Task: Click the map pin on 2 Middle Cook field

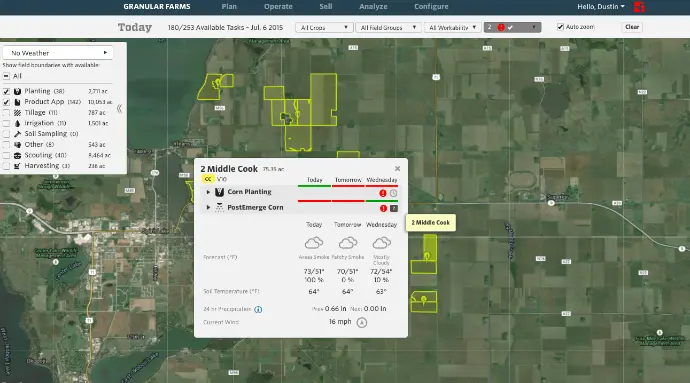Action: [x=426, y=256]
